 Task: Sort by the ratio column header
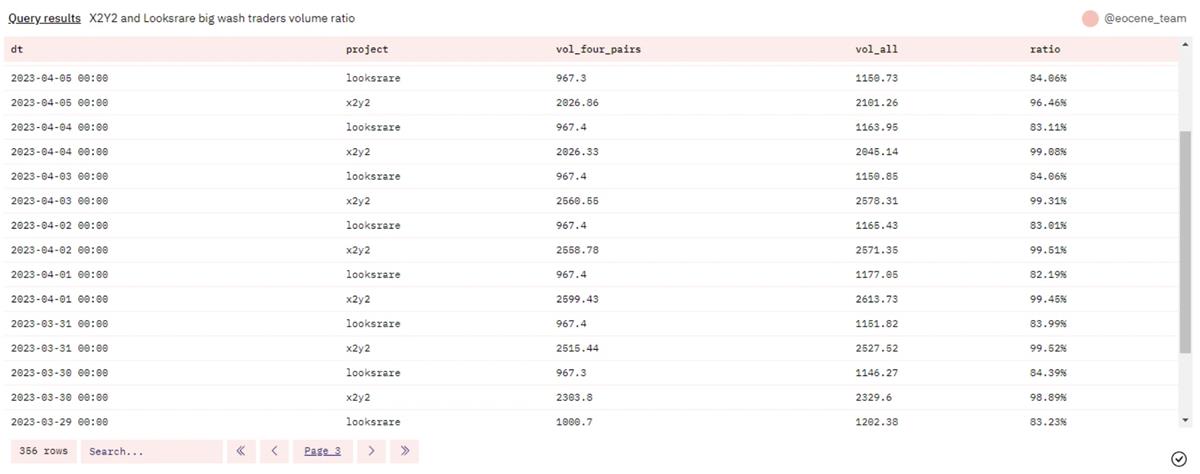[x=1045, y=49]
